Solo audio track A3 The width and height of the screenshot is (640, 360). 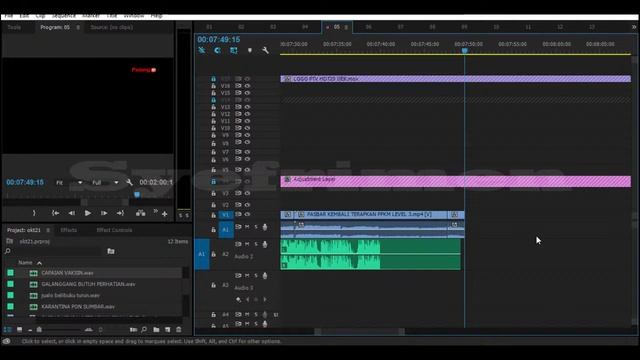coord(256,276)
